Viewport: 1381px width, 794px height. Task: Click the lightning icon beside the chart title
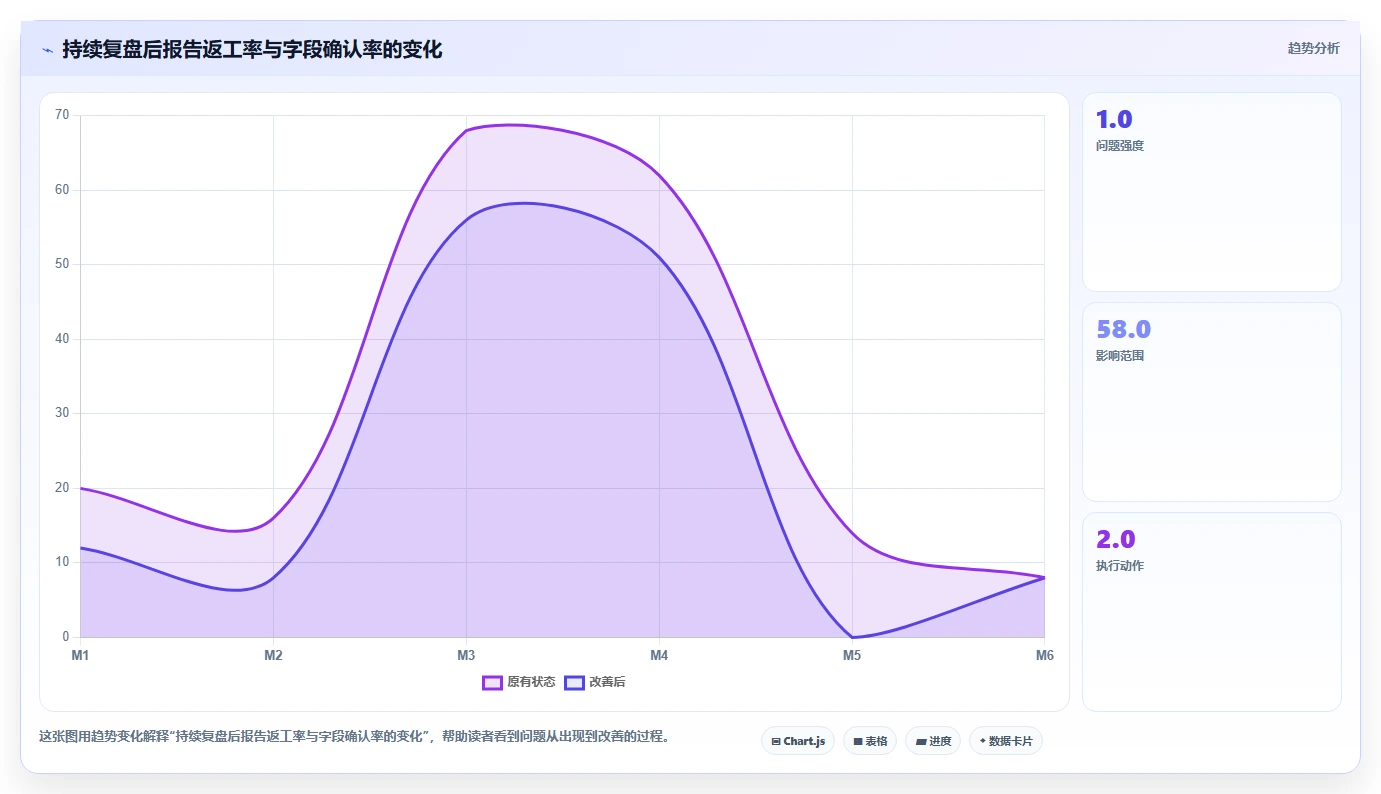(47, 50)
